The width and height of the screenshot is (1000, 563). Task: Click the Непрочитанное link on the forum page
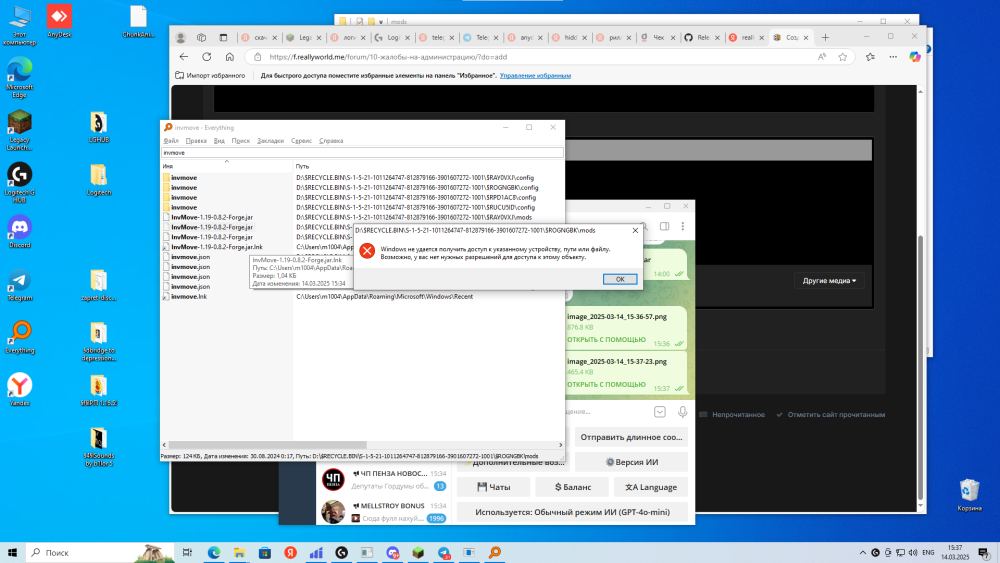(x=732, y=414)
